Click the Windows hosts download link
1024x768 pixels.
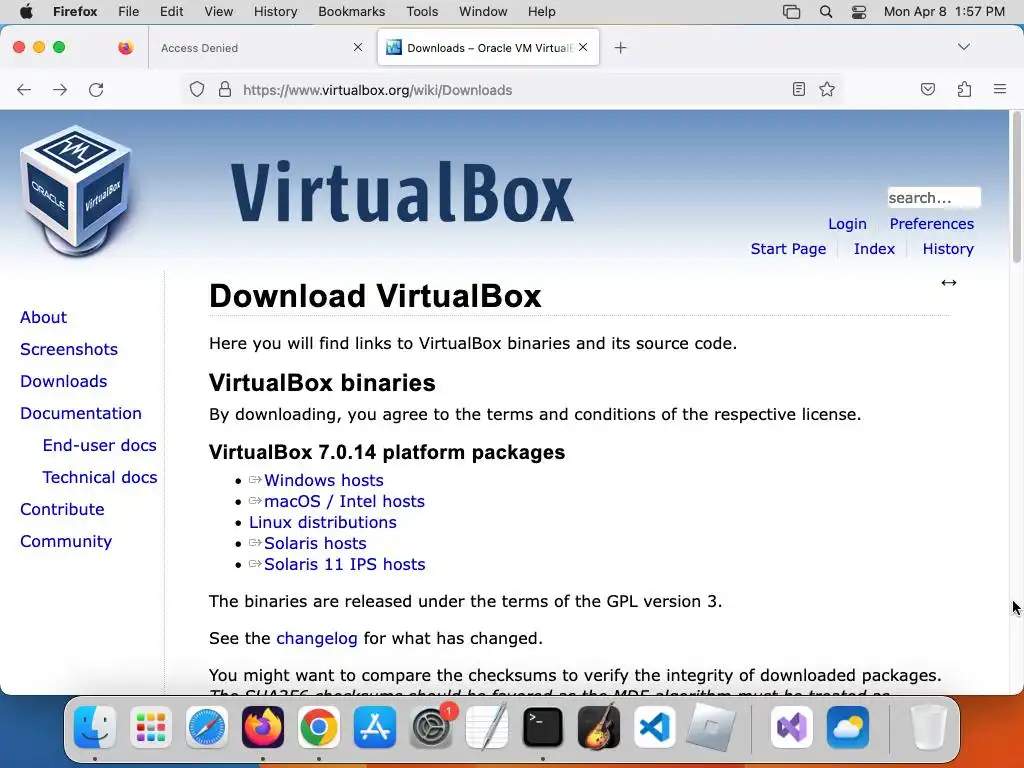click(323, 480)
